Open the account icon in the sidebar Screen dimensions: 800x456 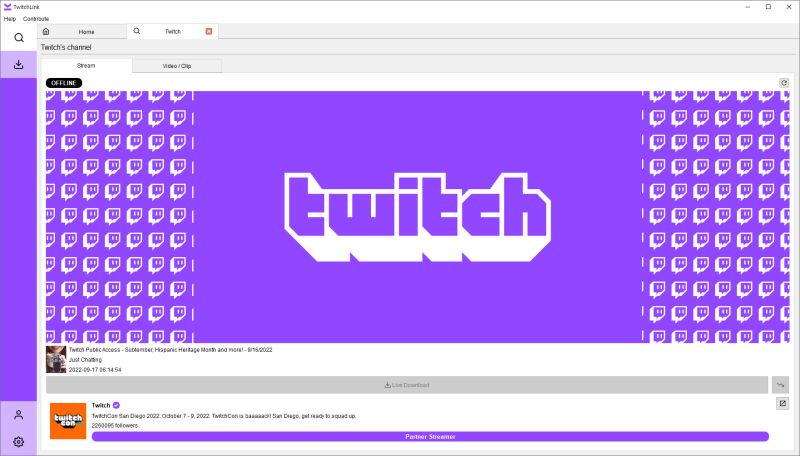(x=18, y=415)
